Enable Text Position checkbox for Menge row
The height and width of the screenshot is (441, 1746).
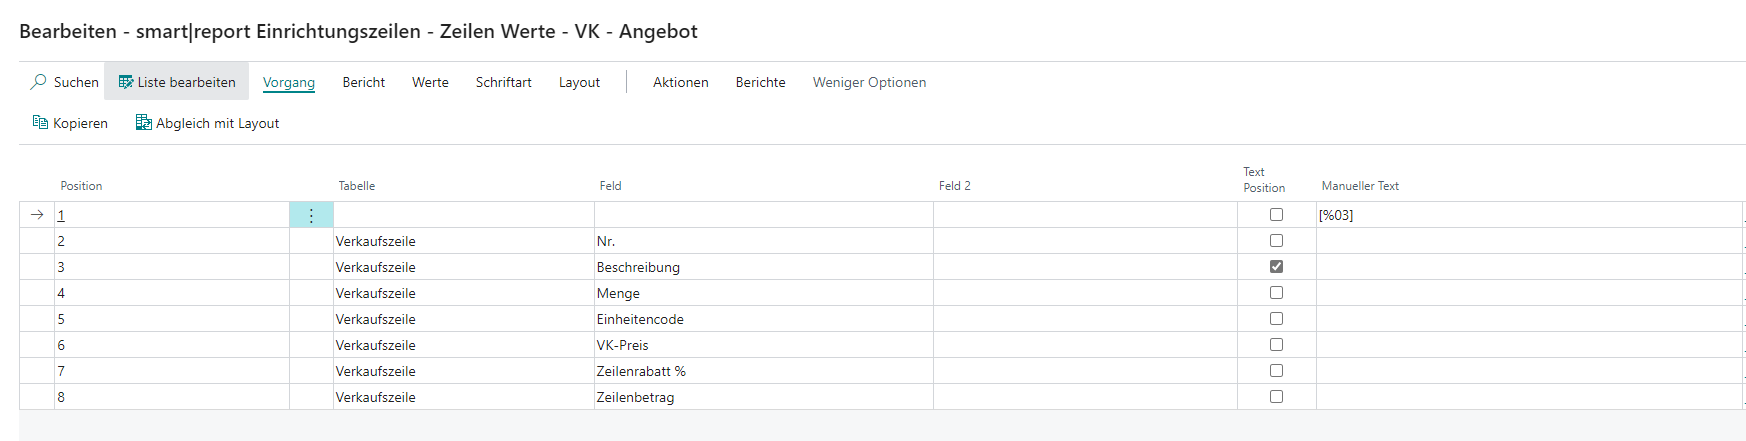point(1276,293)
